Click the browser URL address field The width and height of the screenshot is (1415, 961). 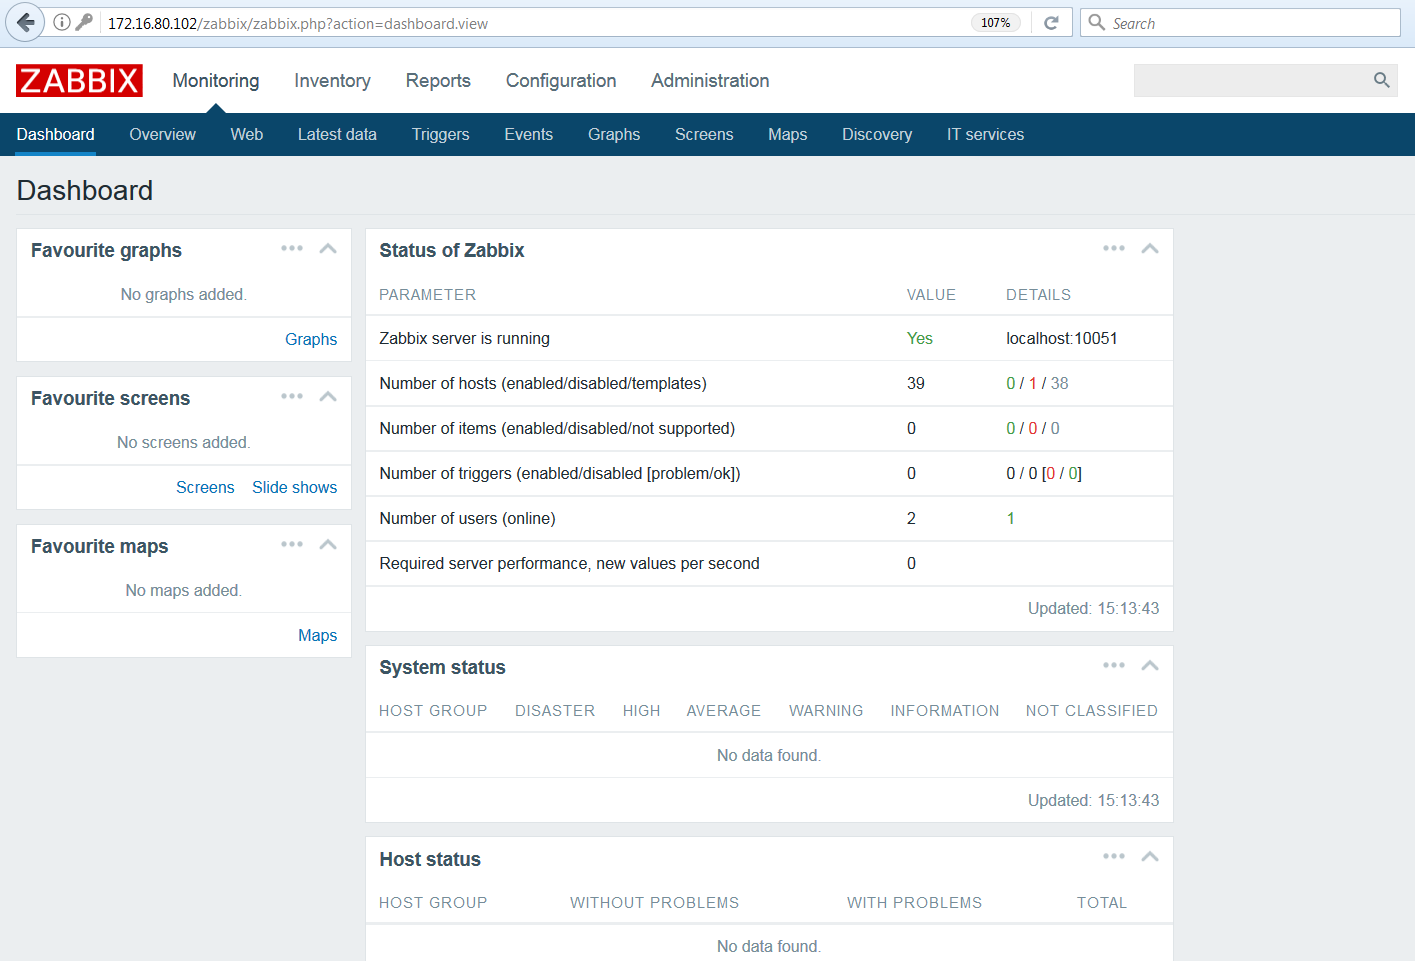click(x=535, y=23)
